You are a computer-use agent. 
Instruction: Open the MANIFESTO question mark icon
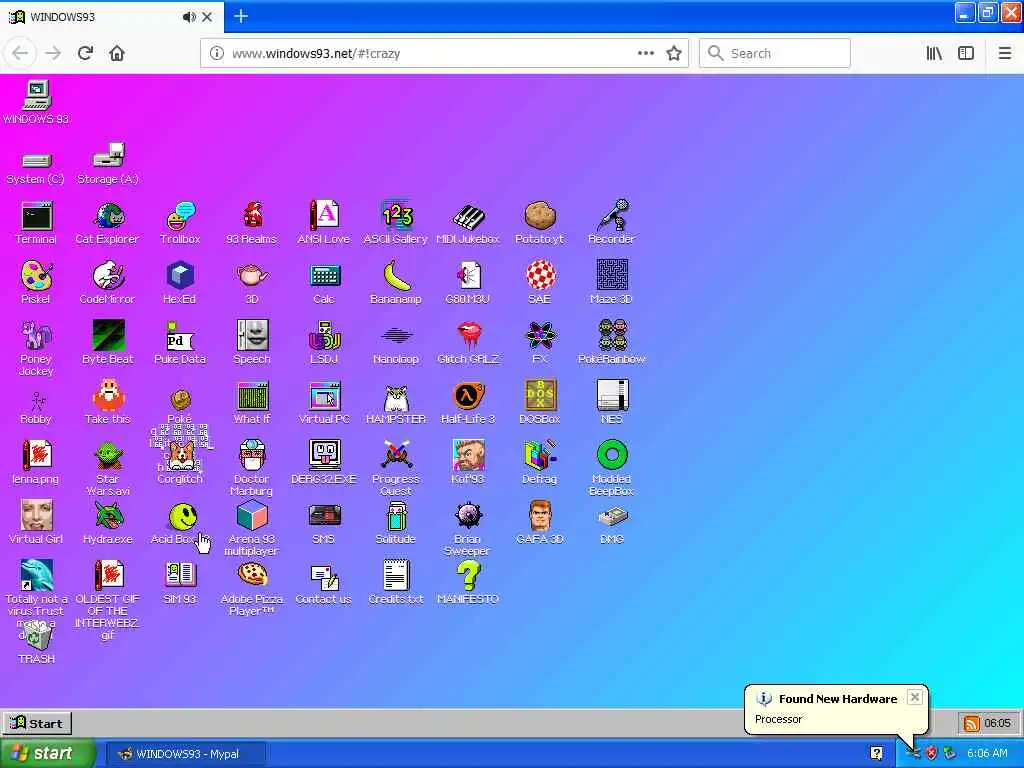[468, 576]
